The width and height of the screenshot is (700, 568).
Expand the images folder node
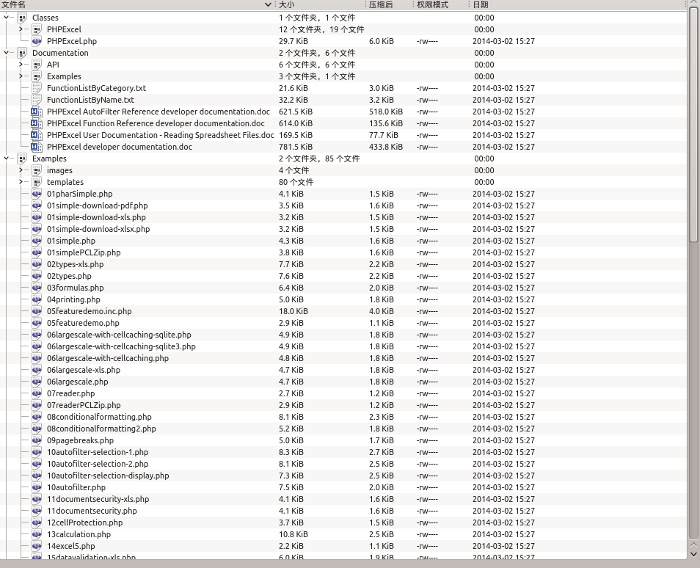21,170
